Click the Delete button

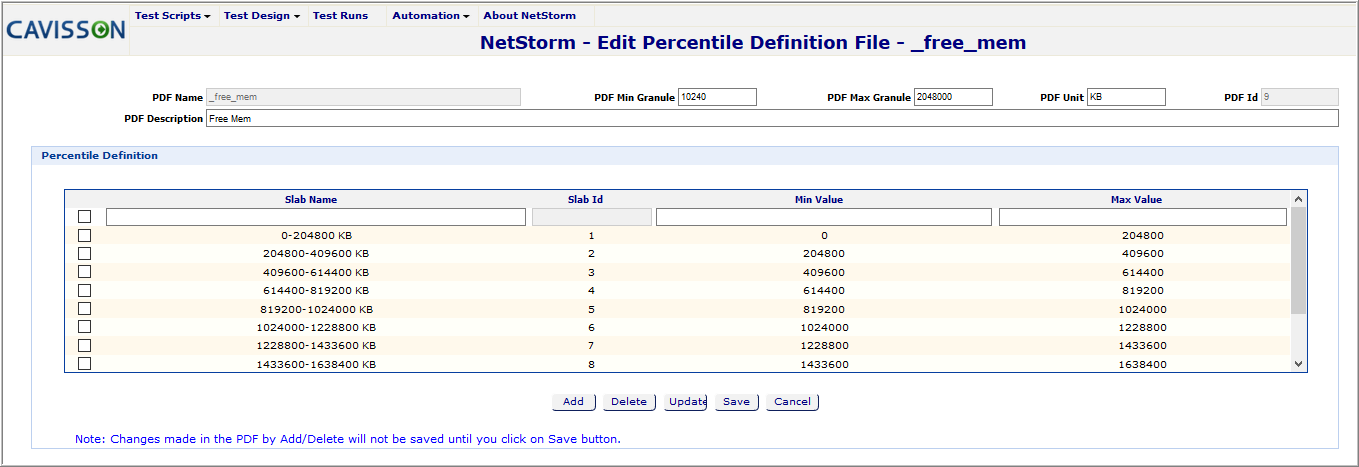(x=629, y=402)
